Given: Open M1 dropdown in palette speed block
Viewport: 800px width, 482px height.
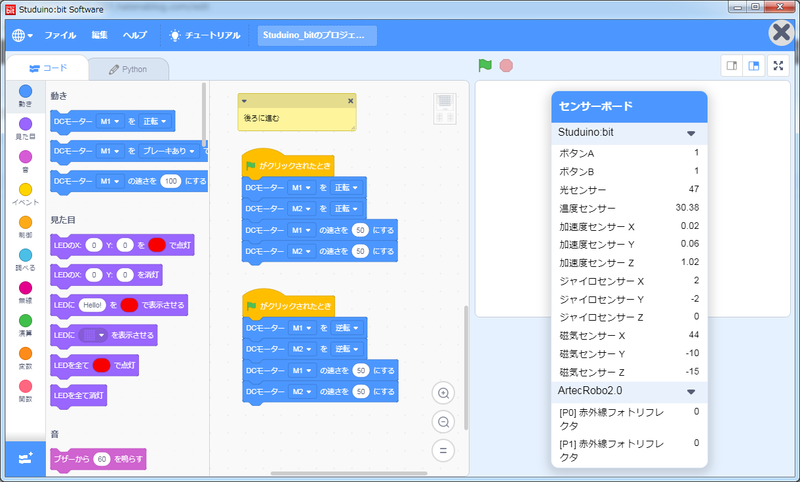Looking at the screenshot, I should [110, 181].
